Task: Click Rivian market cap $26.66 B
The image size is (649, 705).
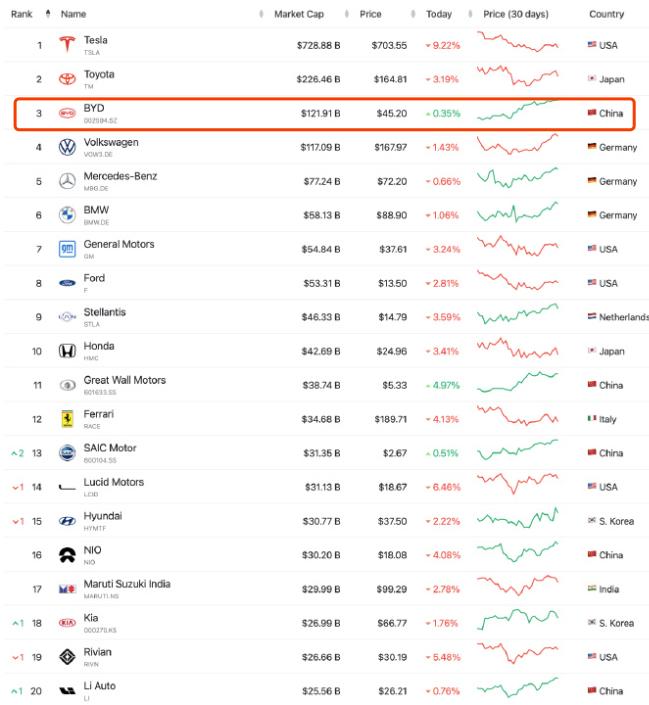Action: (x=321, y=657)
